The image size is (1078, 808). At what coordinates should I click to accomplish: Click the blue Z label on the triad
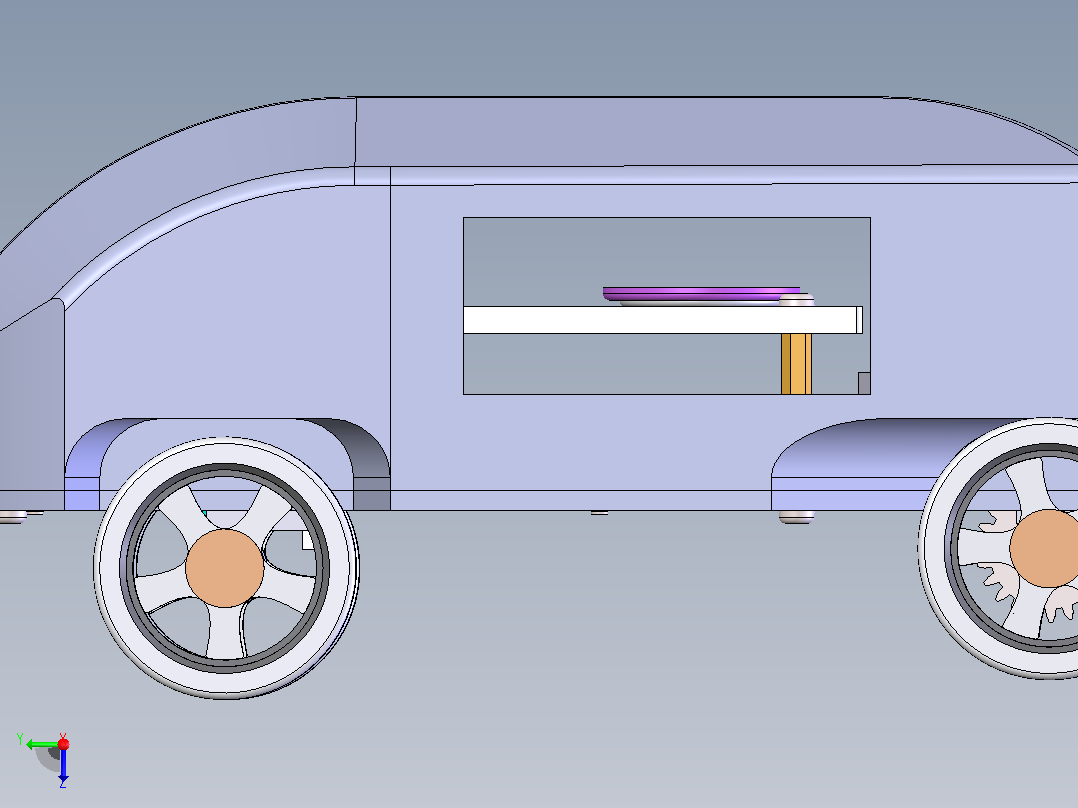coord(63,783)
